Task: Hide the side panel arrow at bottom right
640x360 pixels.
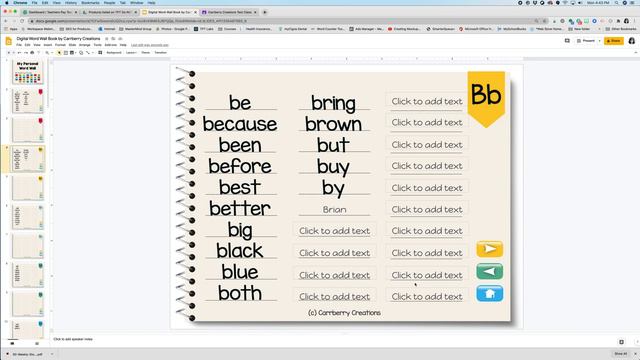Action: [x=637, y=342]
